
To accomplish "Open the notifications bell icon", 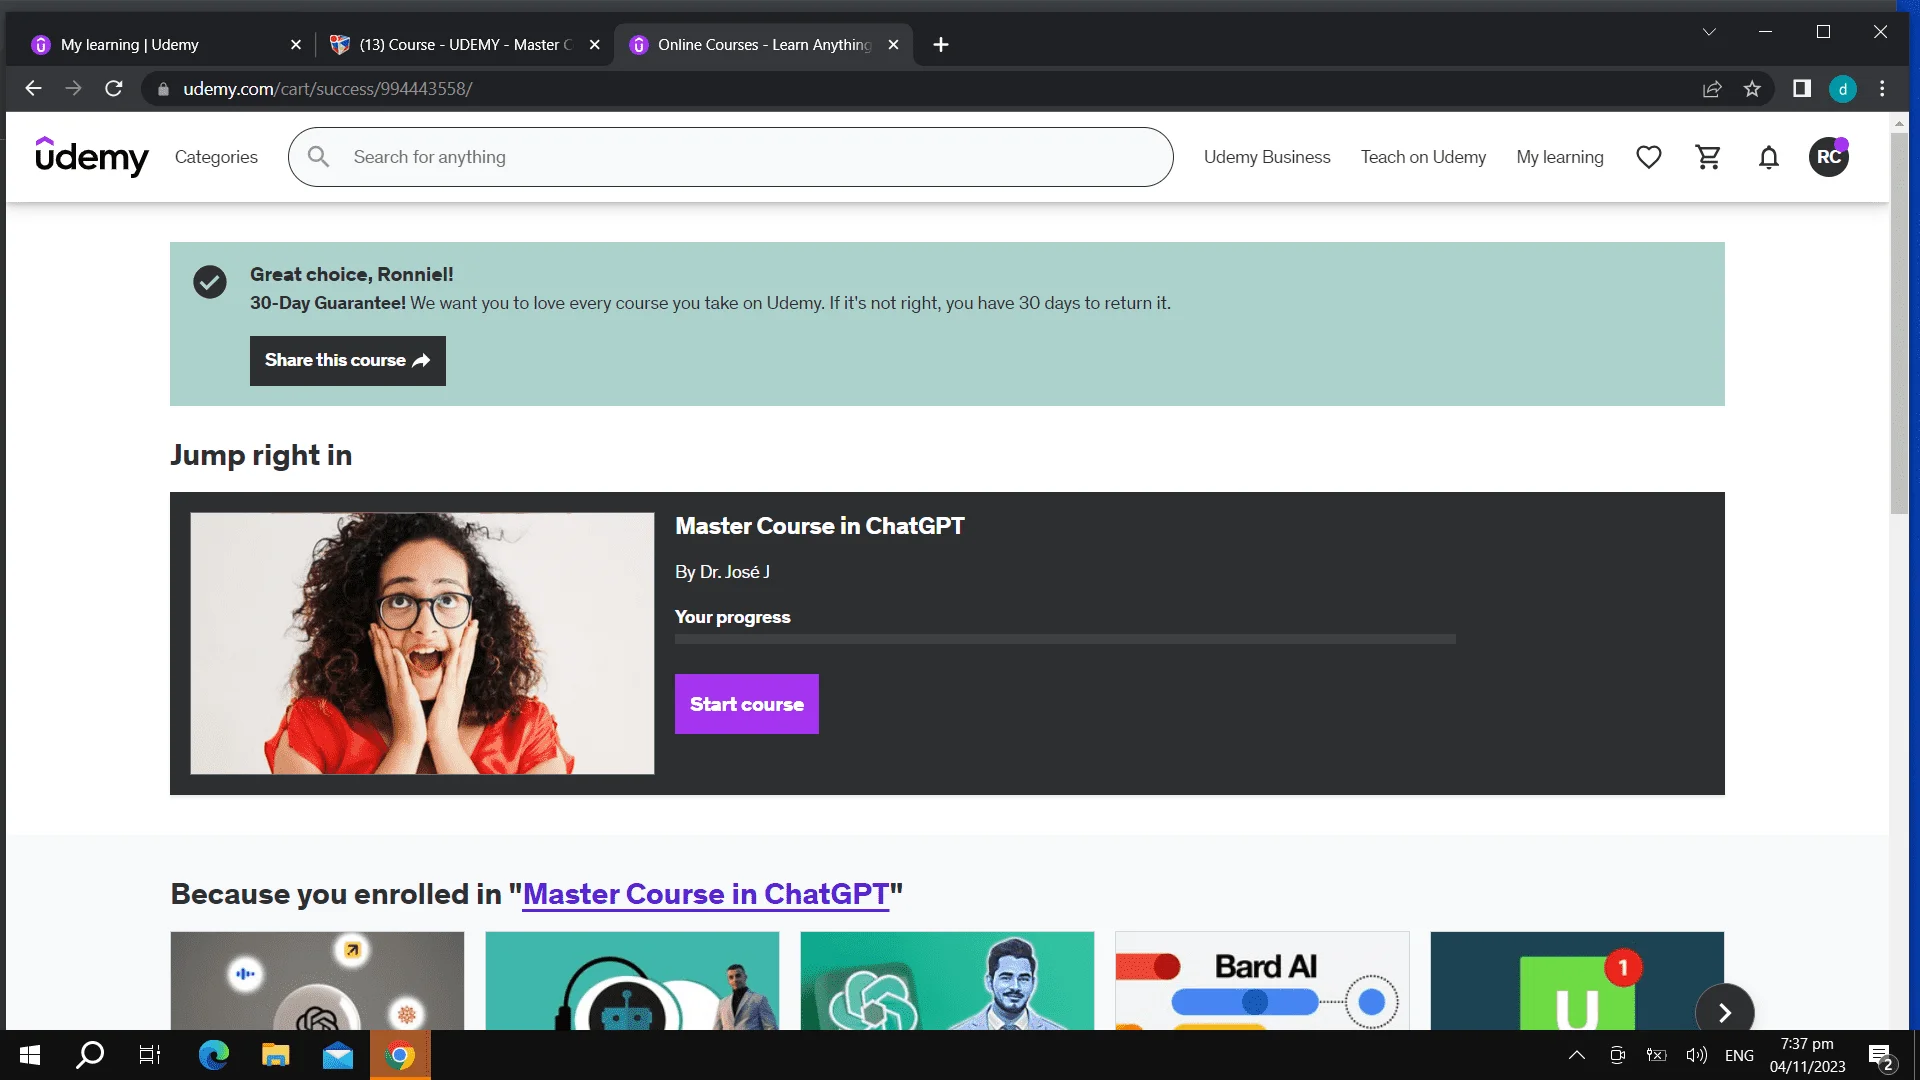I will coord(1769,157).
